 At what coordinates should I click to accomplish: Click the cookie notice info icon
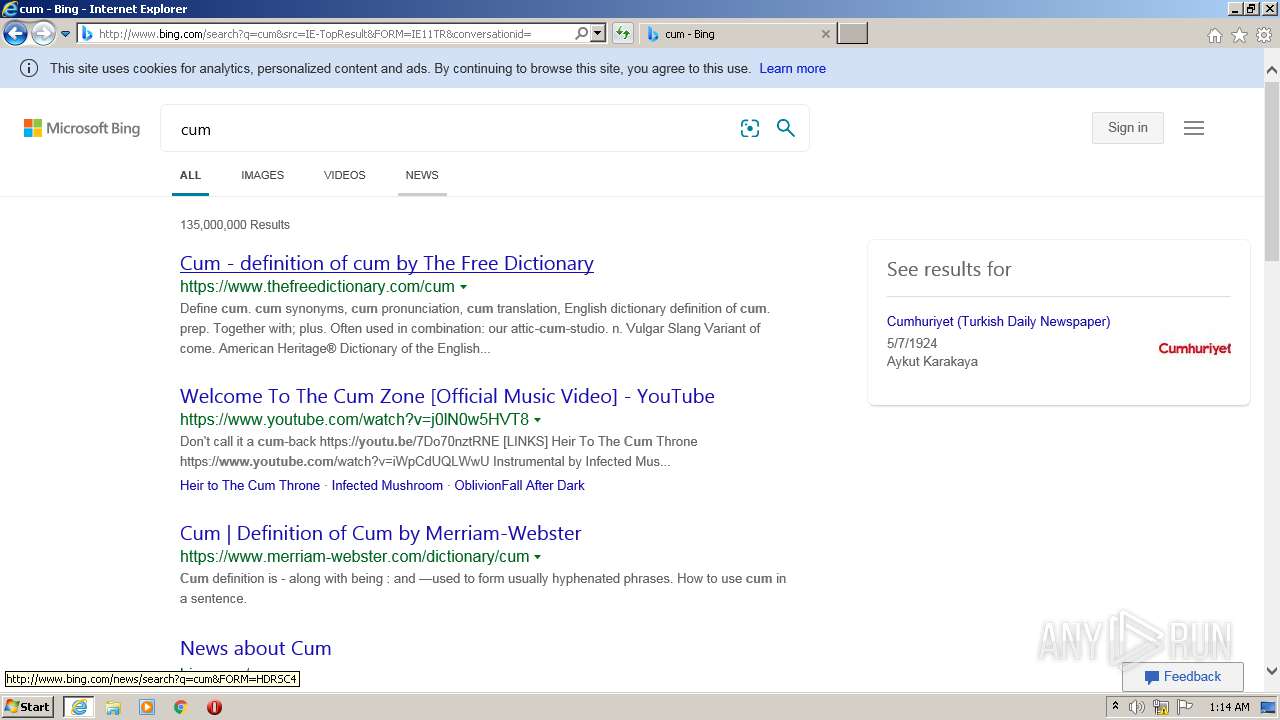[x=29, y=69]
